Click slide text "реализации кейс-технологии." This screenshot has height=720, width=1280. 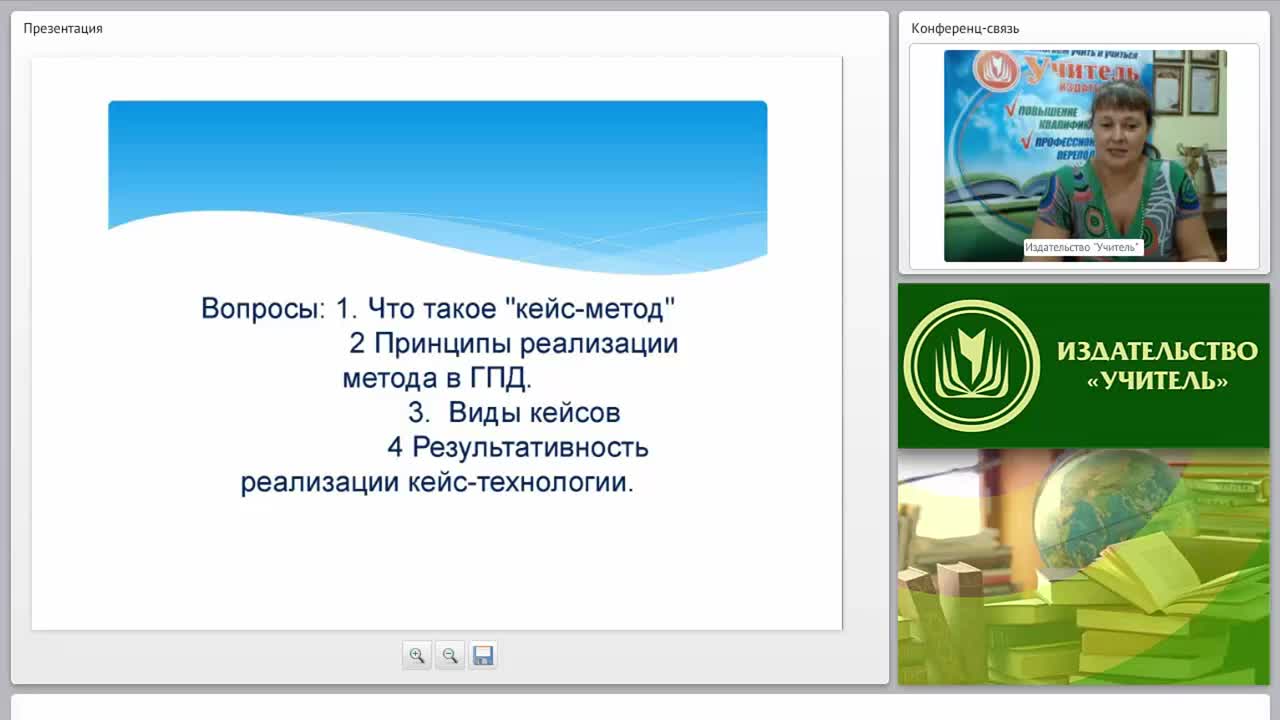tap(438, 482)
